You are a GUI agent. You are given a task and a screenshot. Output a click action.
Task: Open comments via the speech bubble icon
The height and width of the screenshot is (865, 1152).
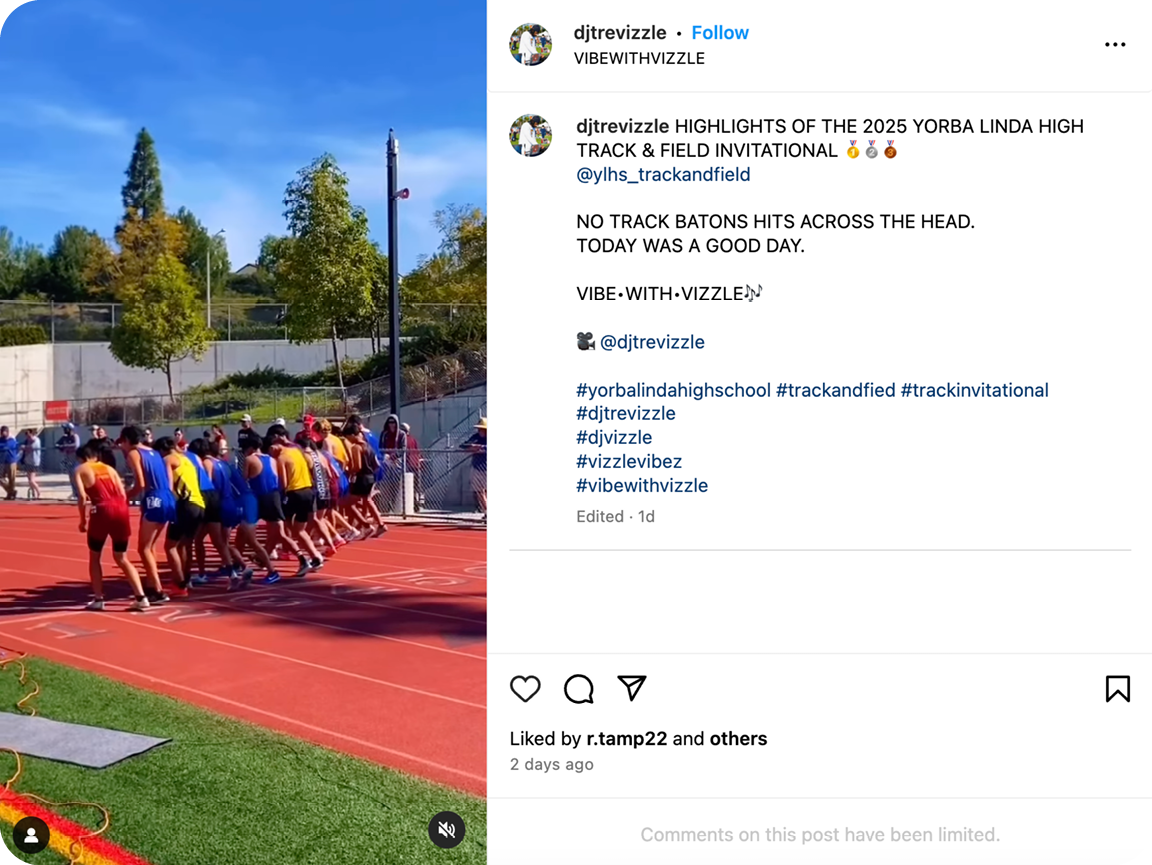pyautogui.click(x=578, y=689)
